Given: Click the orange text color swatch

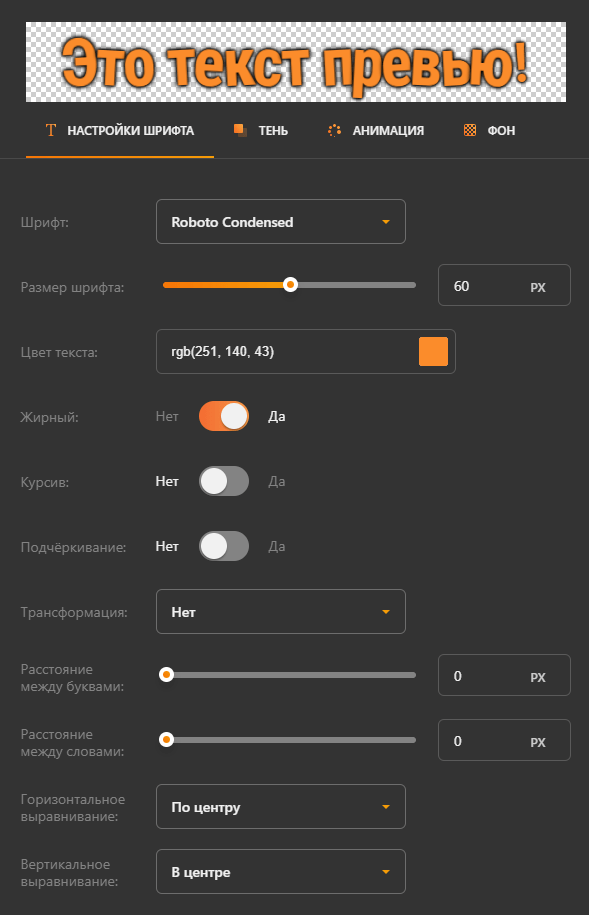Looking at the screenshot, I should (x=433, y=351).
